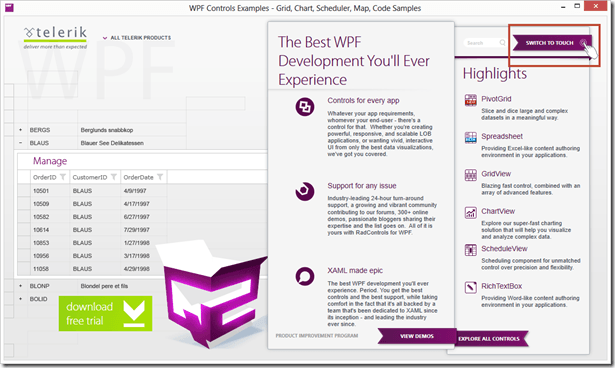Image resolution: width=615 pixels, height=368 pixels.
Task: Open the OrderDate column filter icon
Action: tap(160, 177)
